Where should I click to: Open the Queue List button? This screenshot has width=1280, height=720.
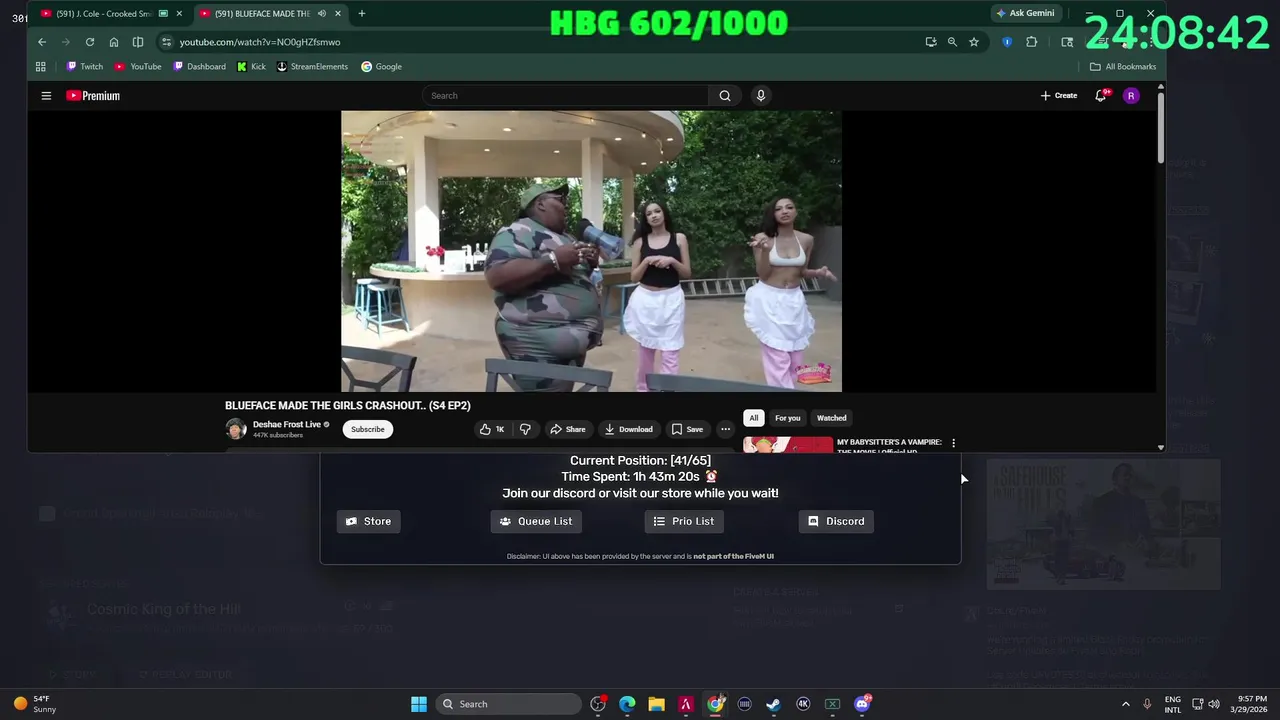coord(536,521)
